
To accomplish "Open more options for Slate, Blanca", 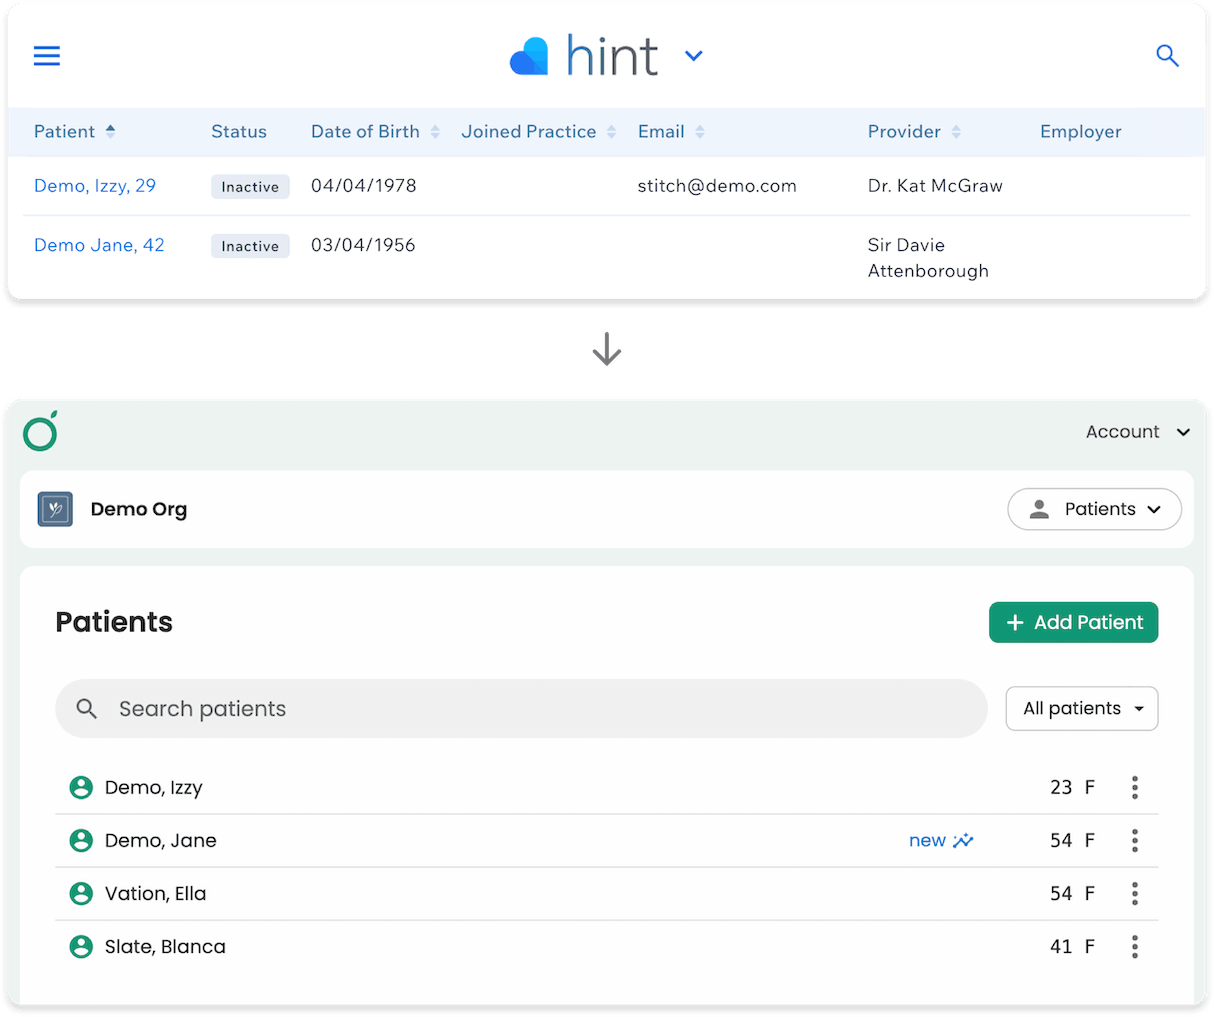I will 1134,947.
